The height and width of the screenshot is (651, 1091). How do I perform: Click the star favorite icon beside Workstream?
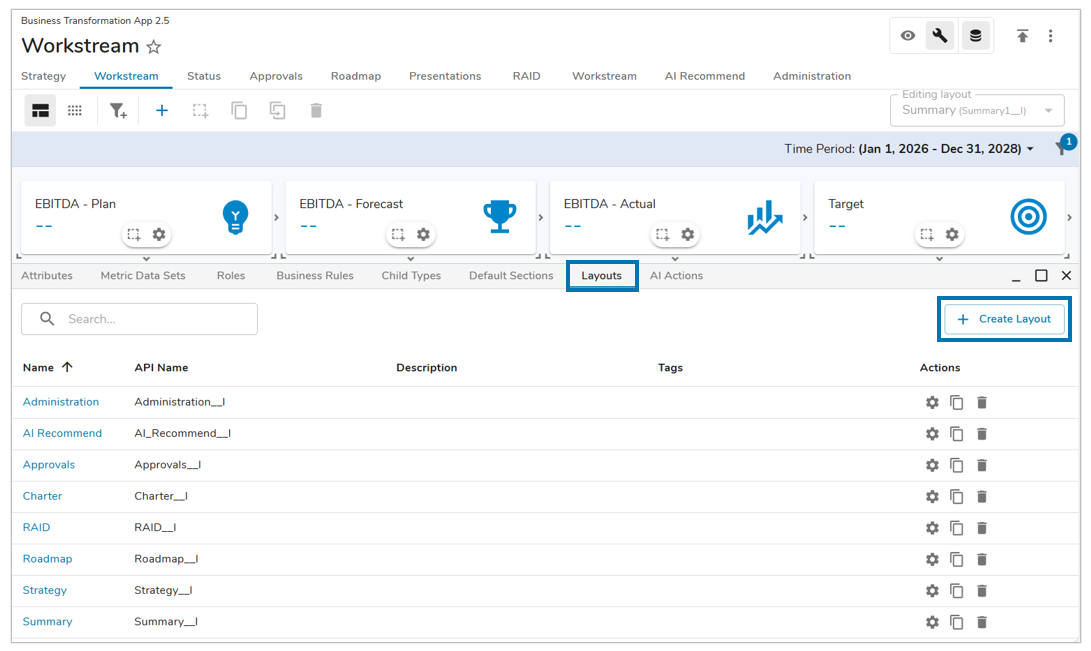click(x=154, y=47)
